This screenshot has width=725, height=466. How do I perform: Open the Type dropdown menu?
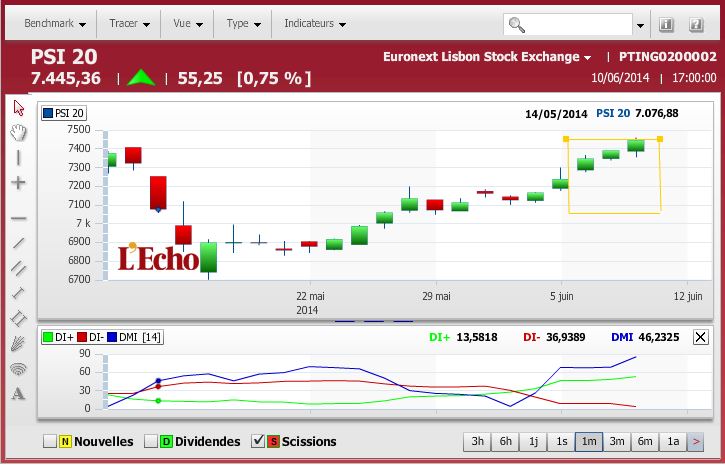coord(244,24)
